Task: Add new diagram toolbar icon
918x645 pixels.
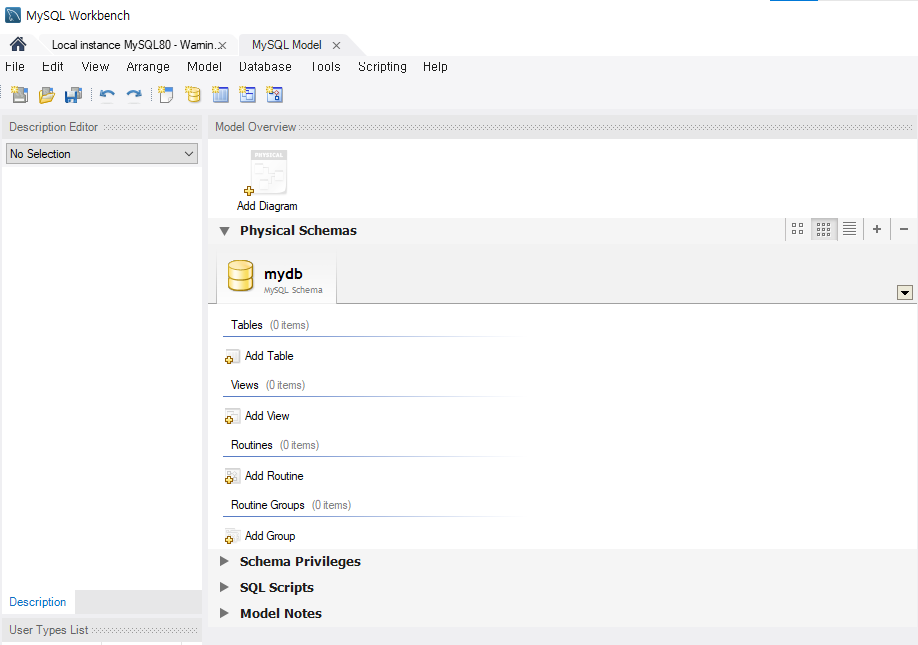Action: click(x=166, y=94)
